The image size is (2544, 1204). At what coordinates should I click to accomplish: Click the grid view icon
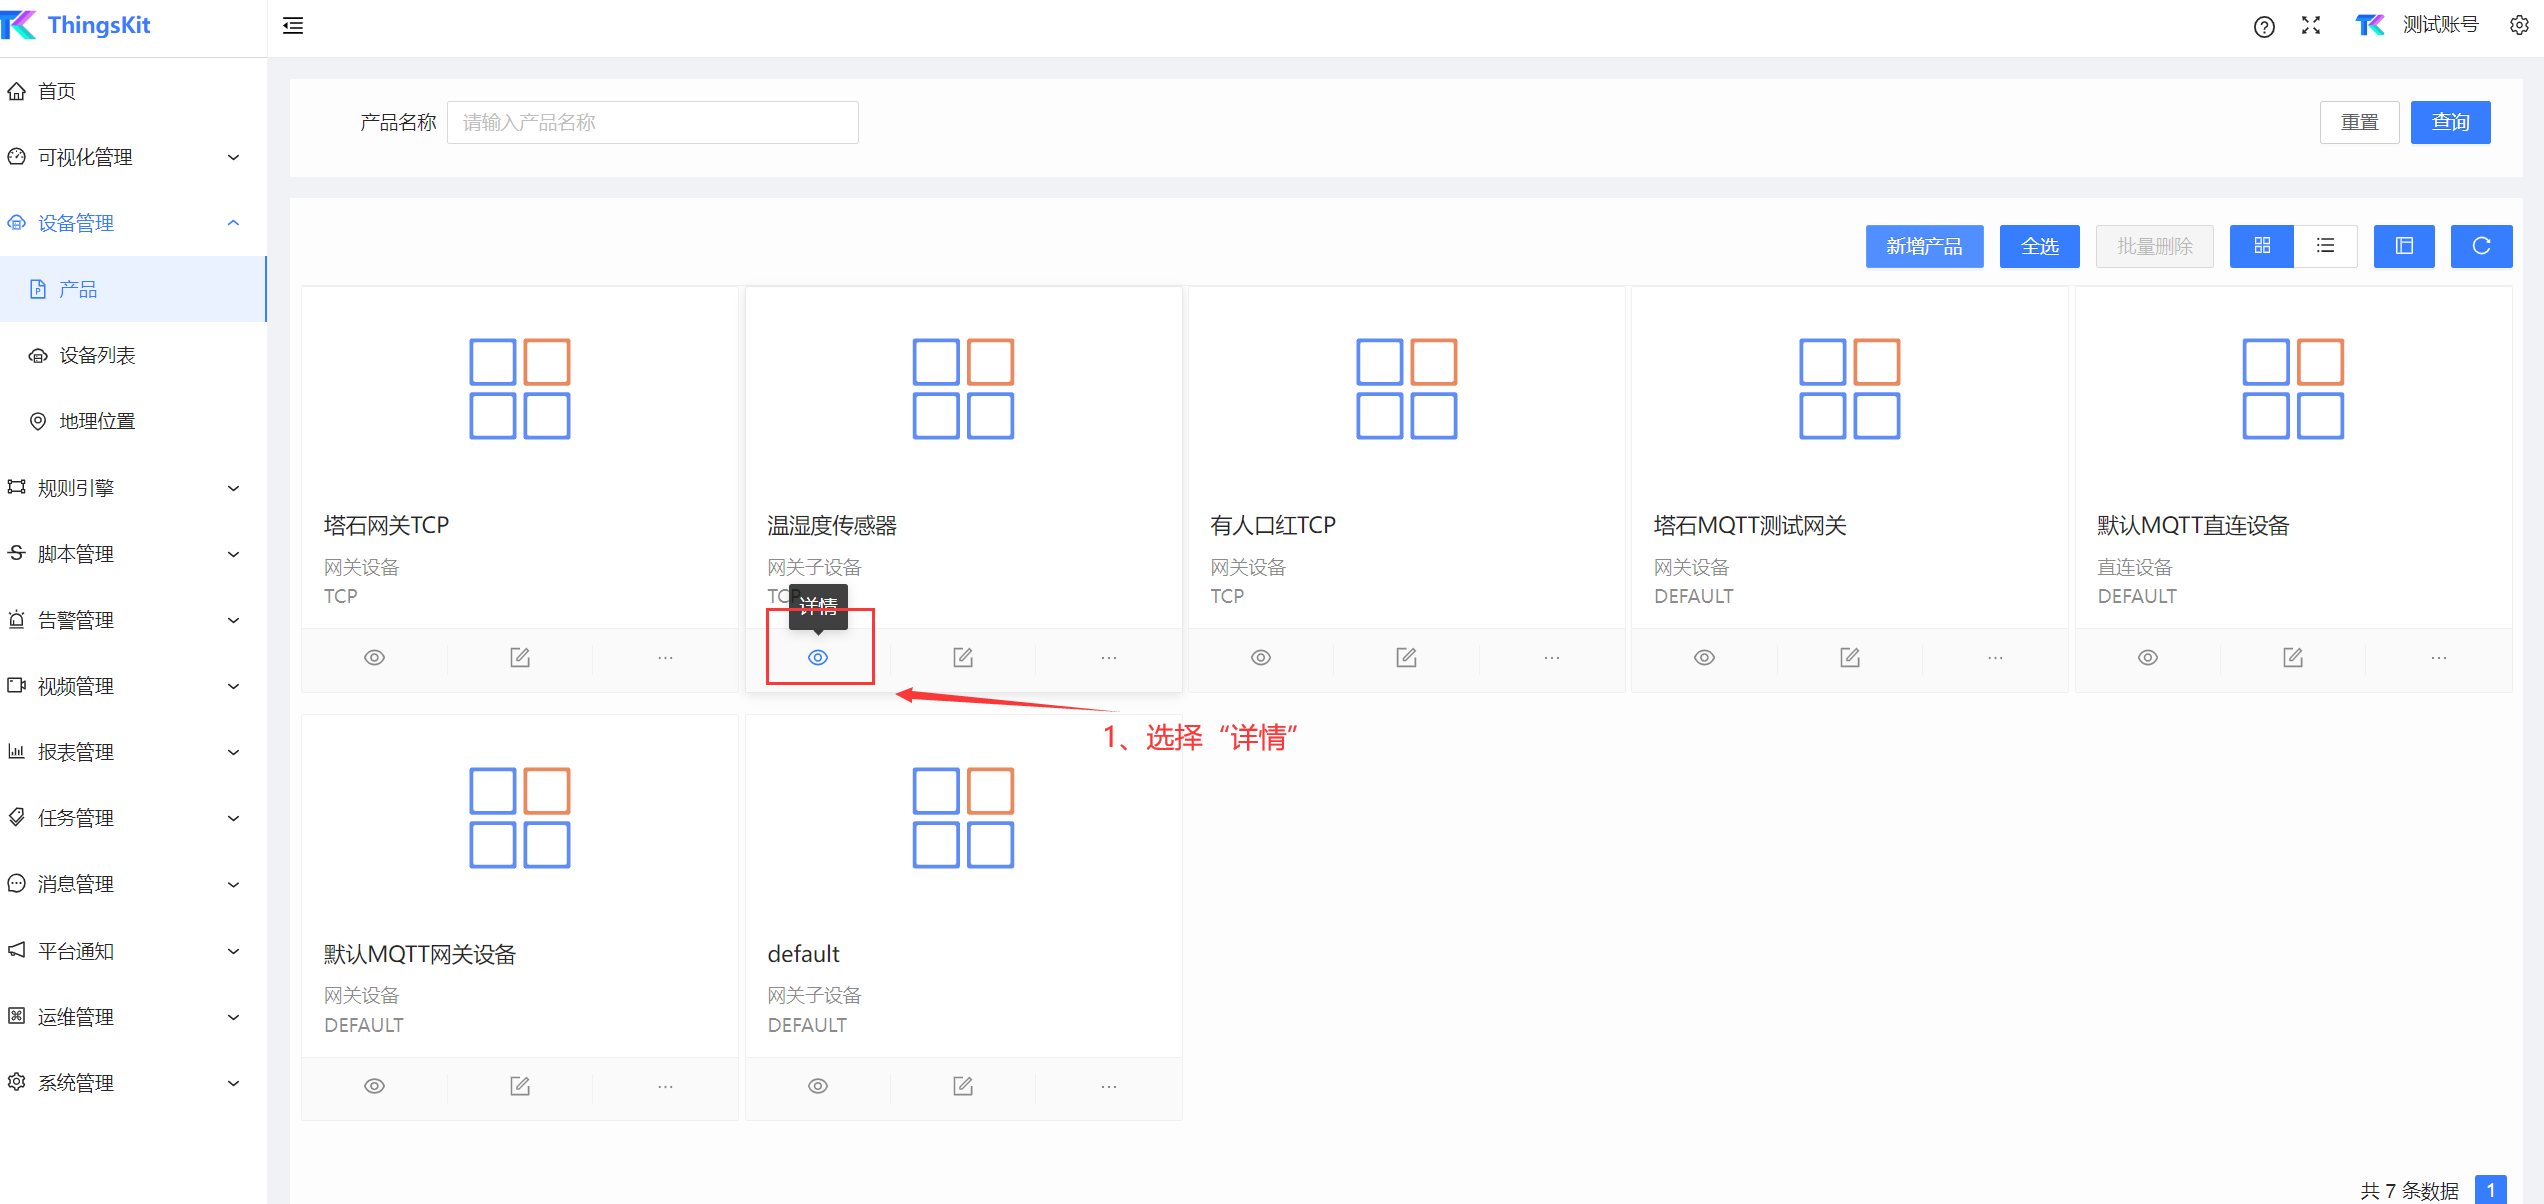[x=2260, y=247]
